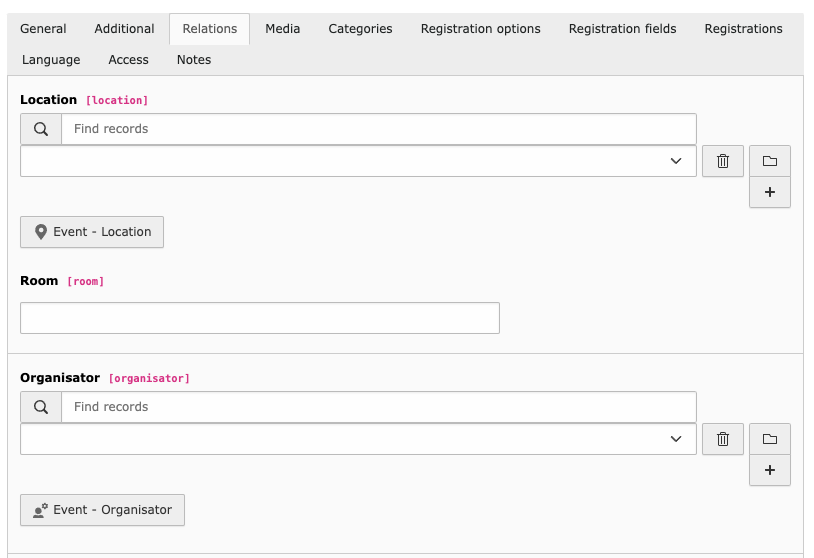
Task: Add a new Location with the plus icon
Action: pos(770,192)
